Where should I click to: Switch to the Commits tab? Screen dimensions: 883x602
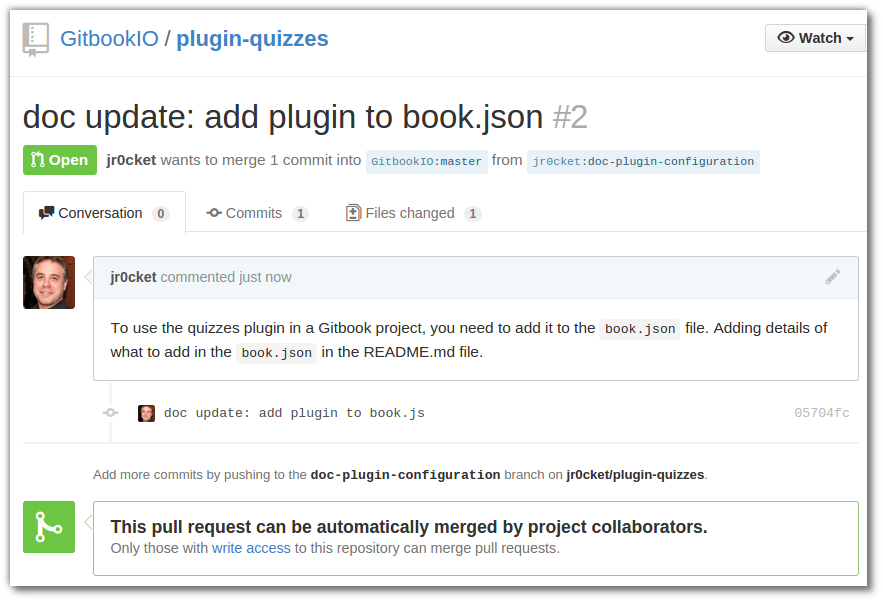tap(257, 213)
